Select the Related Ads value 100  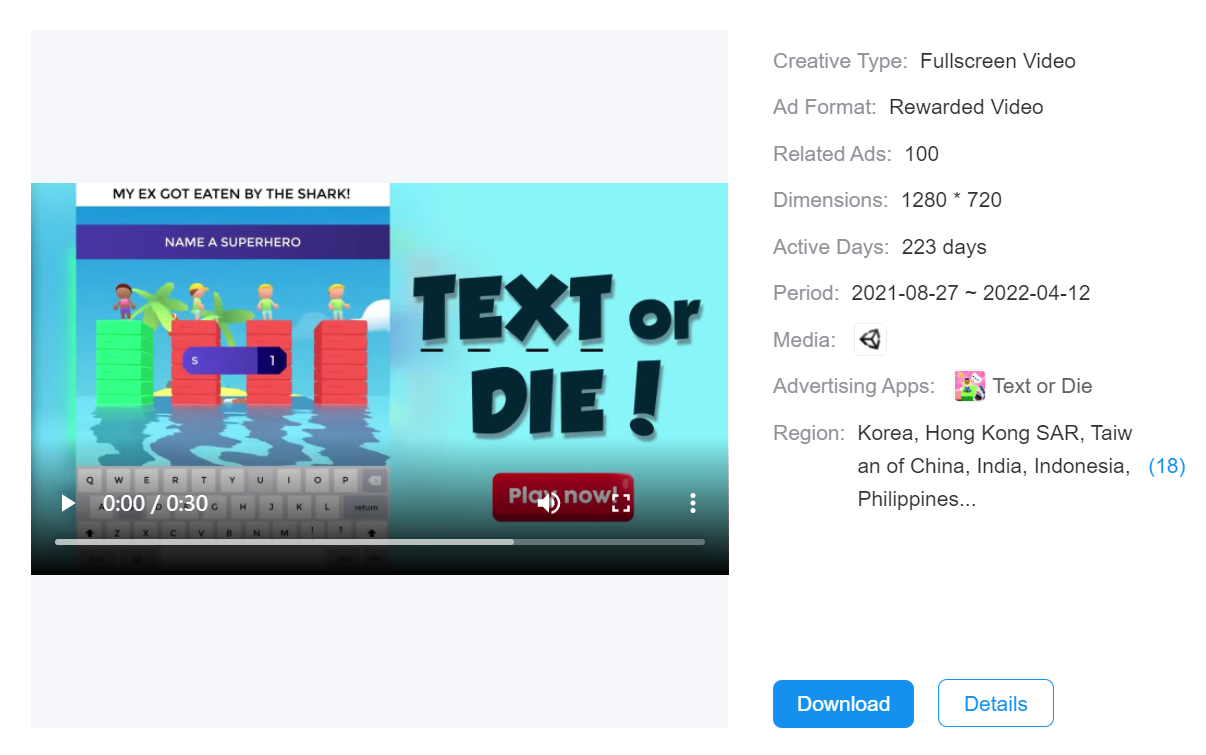coord(921,154)
